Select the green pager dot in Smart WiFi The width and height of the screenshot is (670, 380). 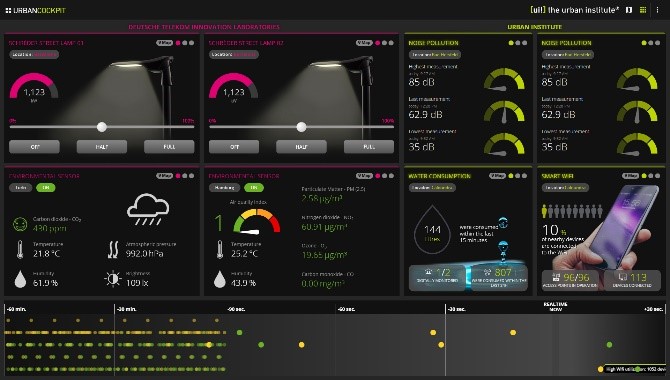[x=644, y=176]
